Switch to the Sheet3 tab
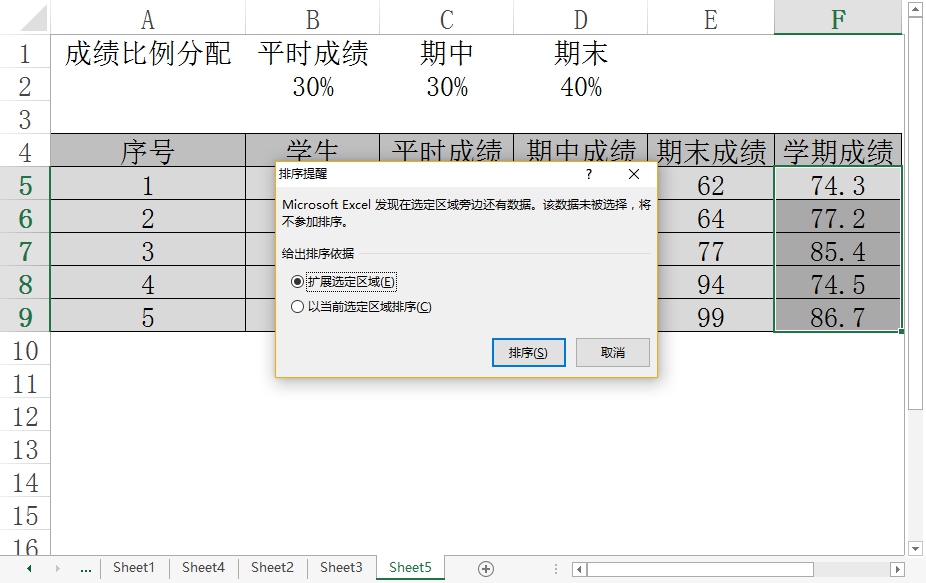The image size is (926, 583). [x=341, y=568]
